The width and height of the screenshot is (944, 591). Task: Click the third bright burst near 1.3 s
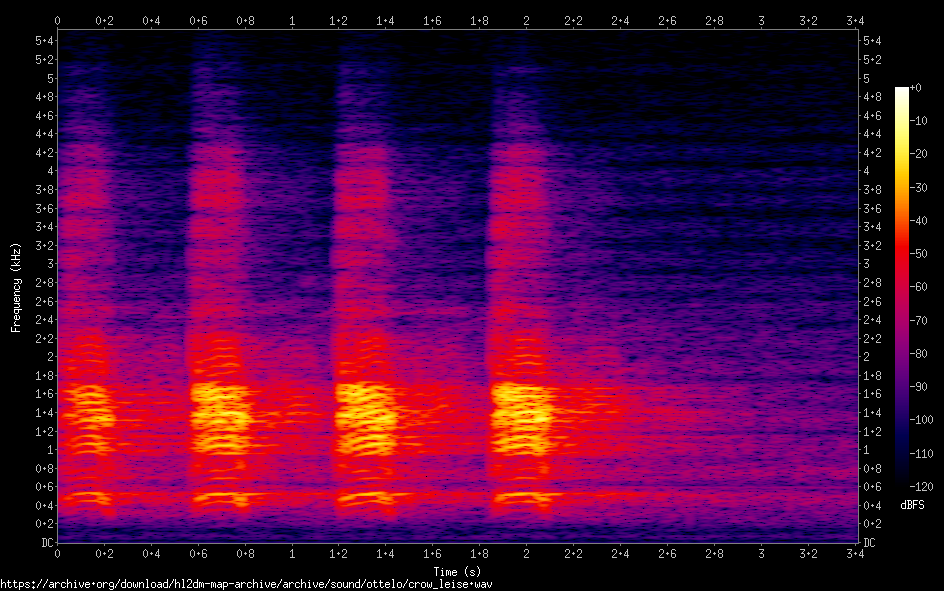365,410
